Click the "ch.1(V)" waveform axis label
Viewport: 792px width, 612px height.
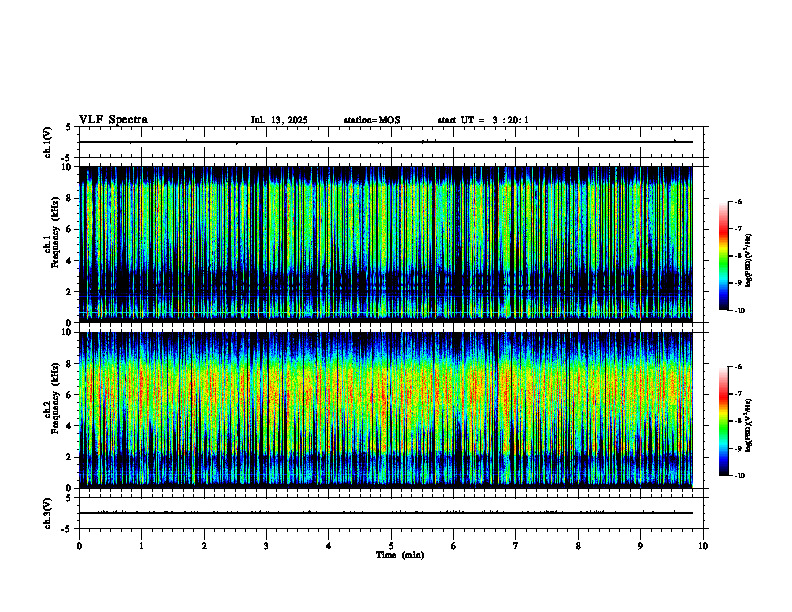48,142
